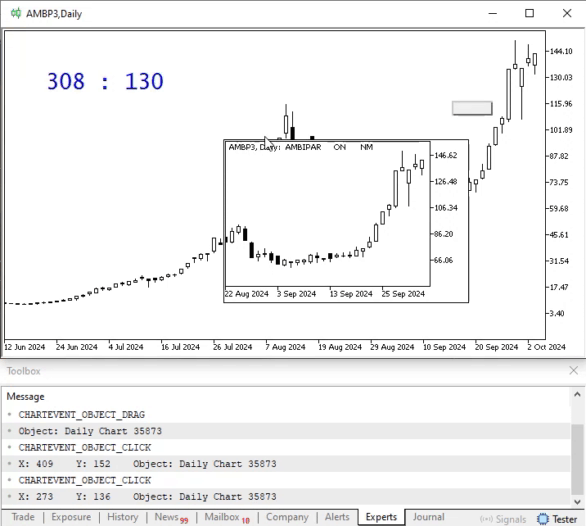Select the CHARTEVENT_OBJECT_DRAG log row
The height and width of the screenshot is (526, 586).
tap(286, 415)
